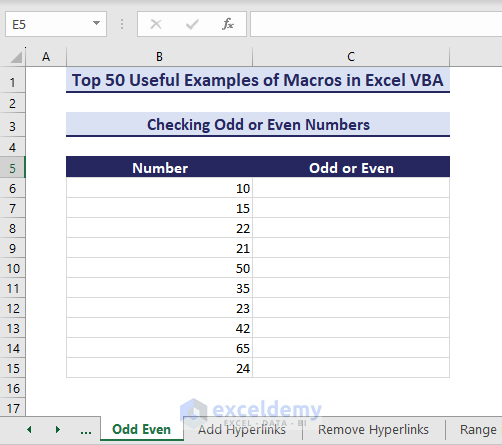Select the cell containing 42

pos(159,328)
